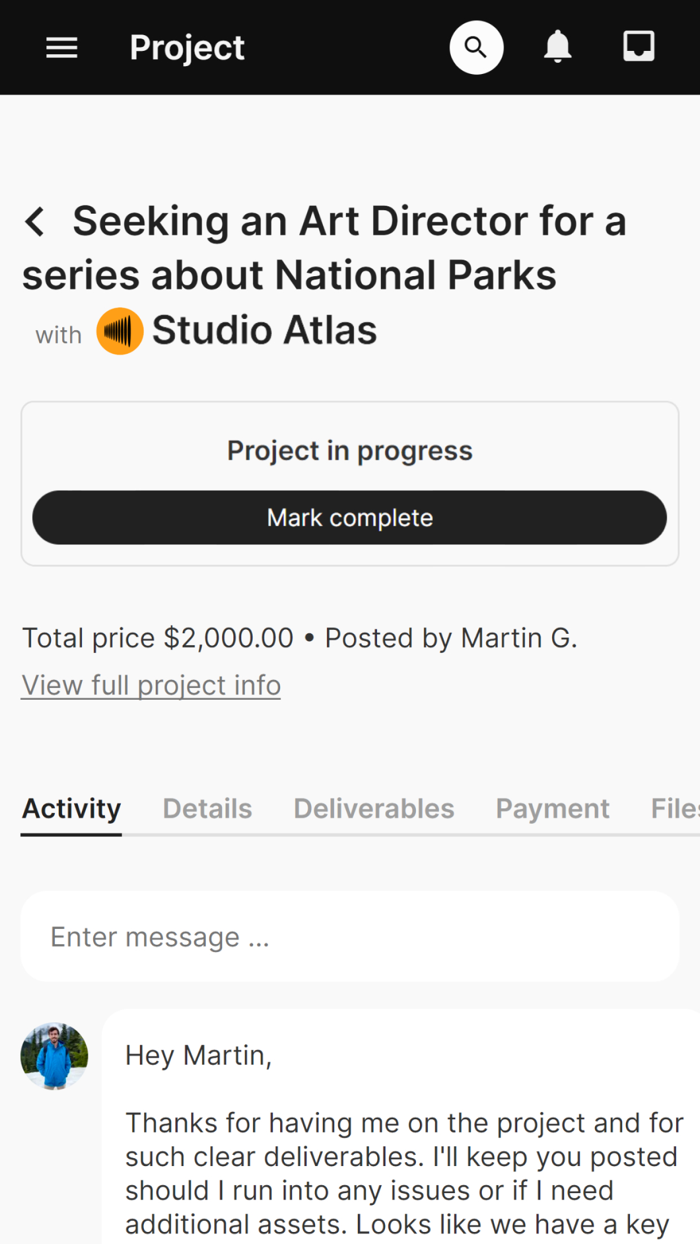Focus the Enter message input field
This screenshot has height=1244, width=700.
349,937
